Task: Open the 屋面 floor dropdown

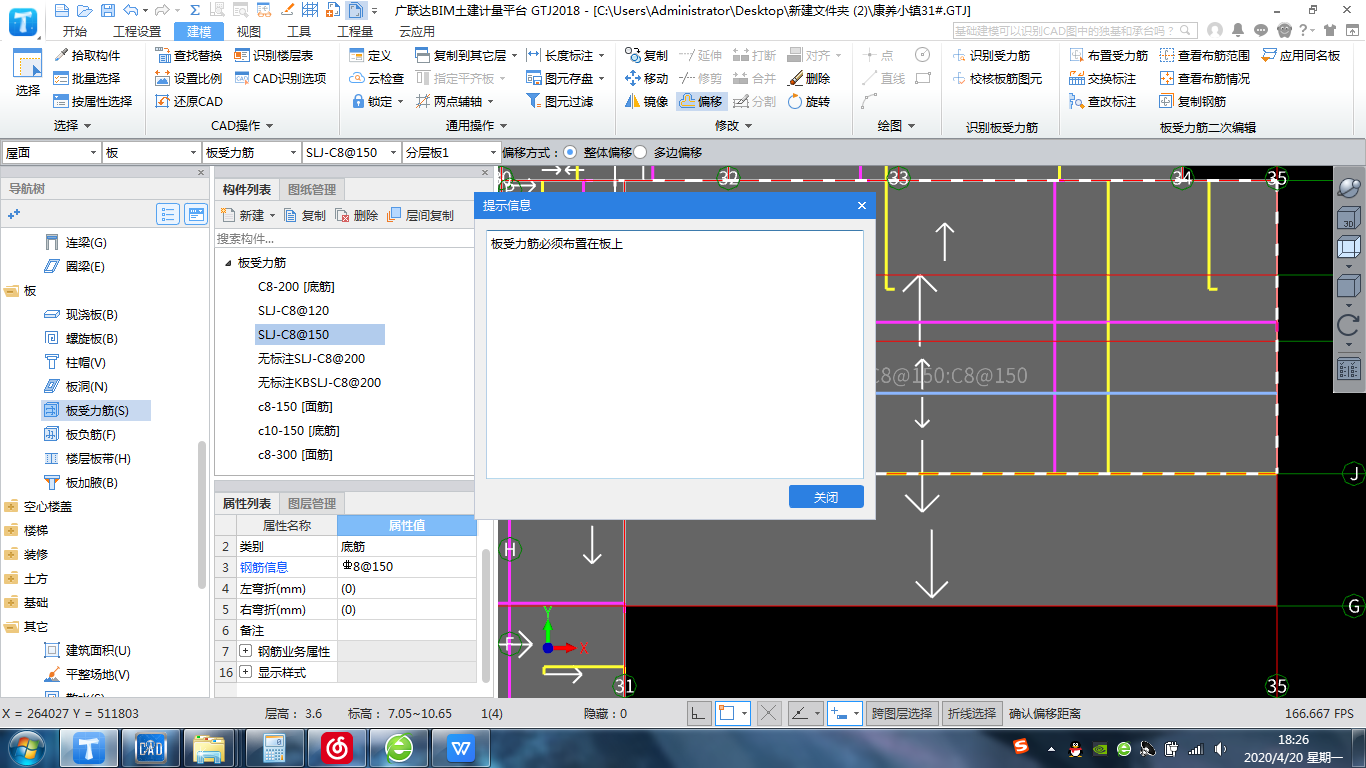Action: [51, 152]
